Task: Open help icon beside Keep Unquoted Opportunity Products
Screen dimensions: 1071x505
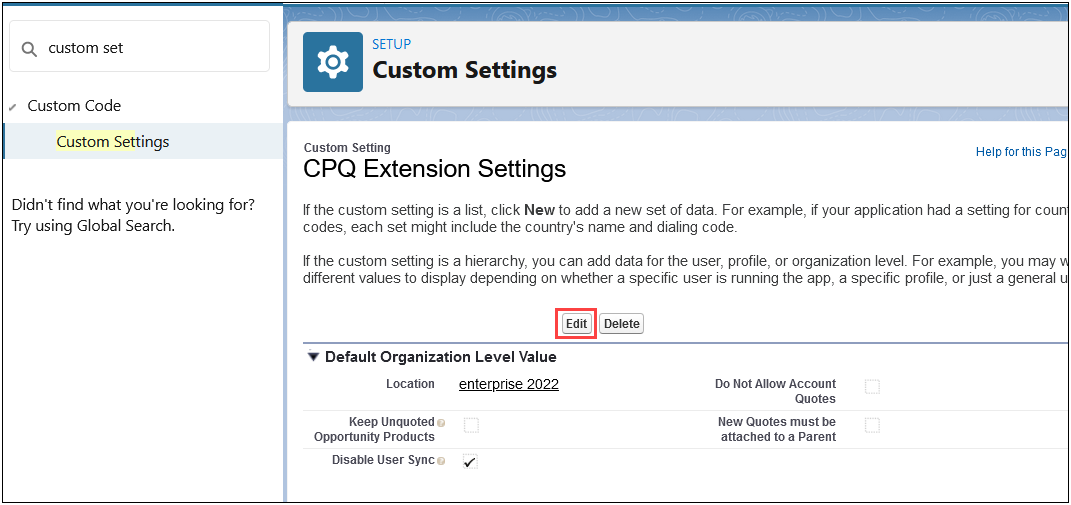Action: (x=441, y=423)
